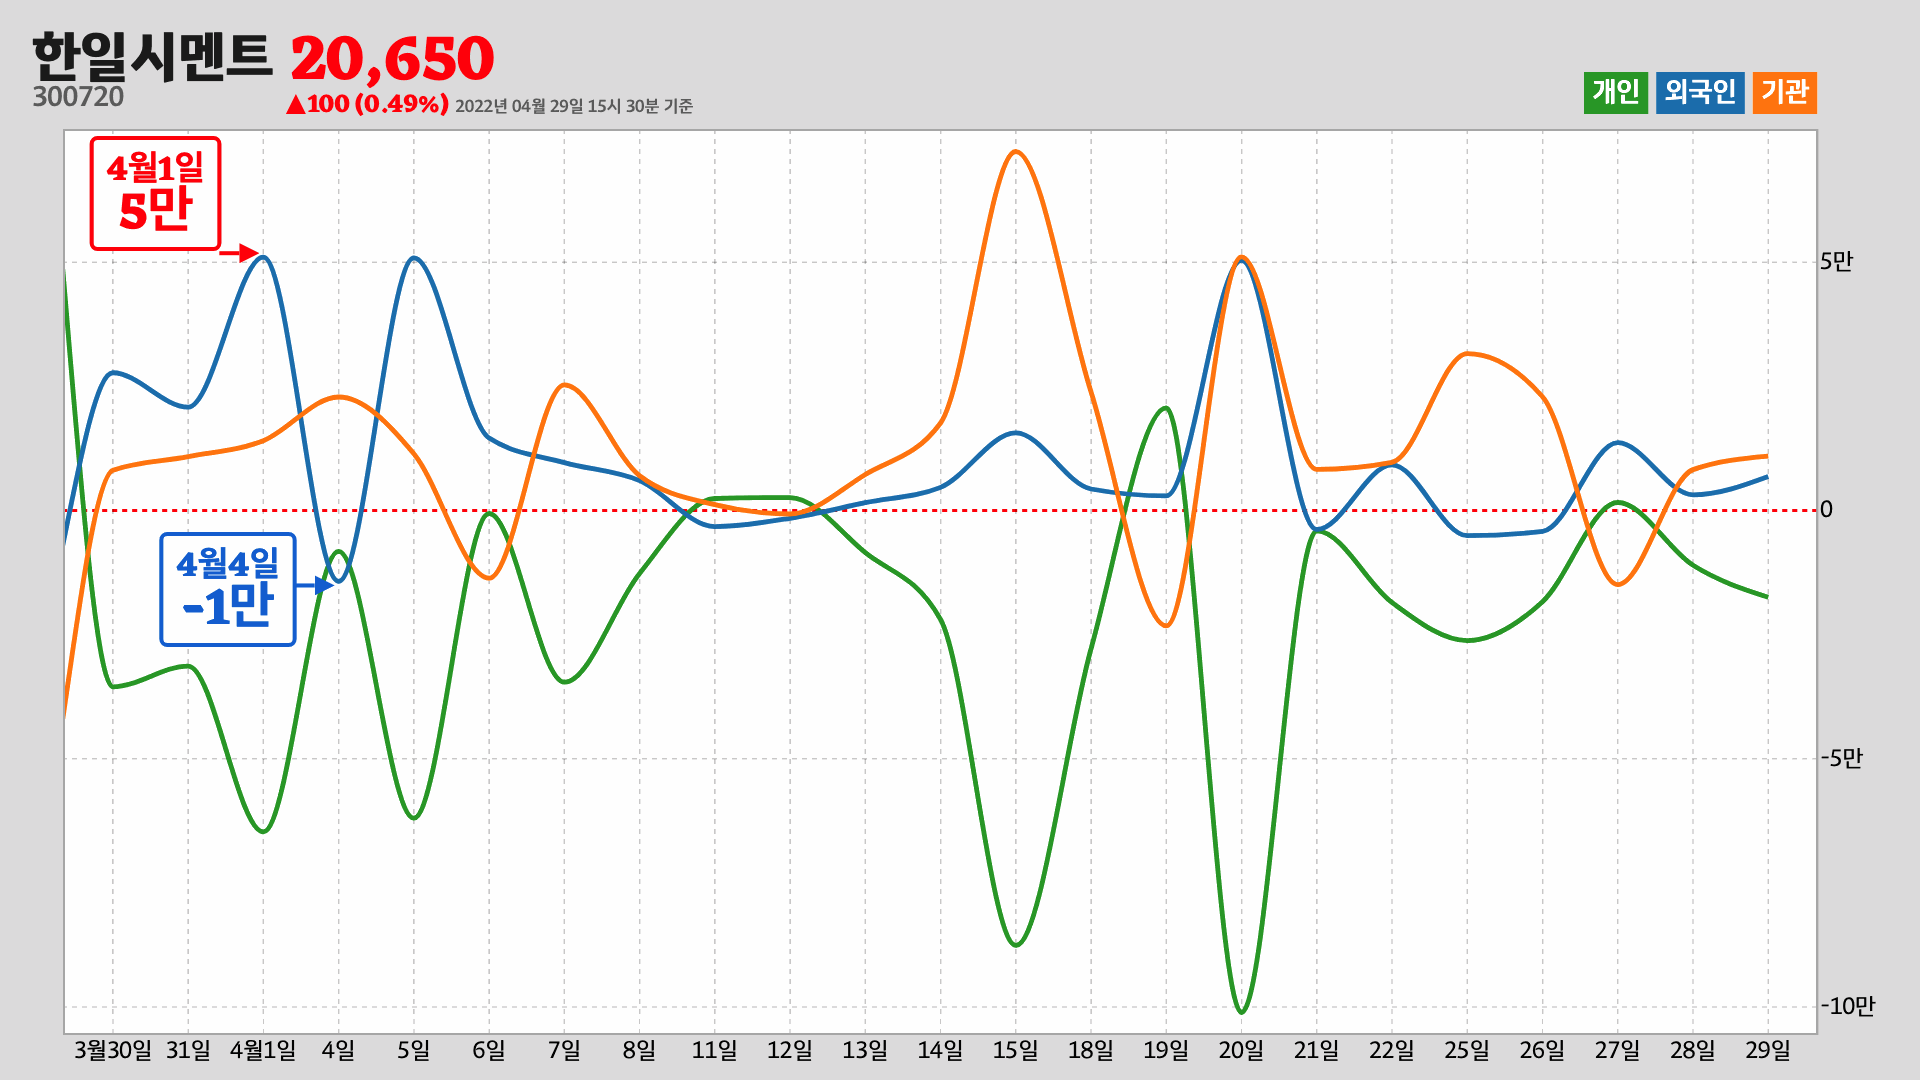This screenshot has height=1080, width=1920.
Task: Click the 19일 x-axis date label
Action: coord(1166,1050)
